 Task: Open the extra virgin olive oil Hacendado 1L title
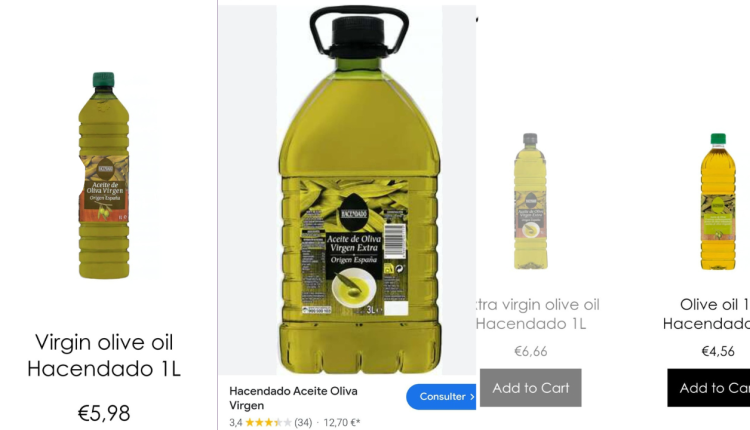coord(538,314)
